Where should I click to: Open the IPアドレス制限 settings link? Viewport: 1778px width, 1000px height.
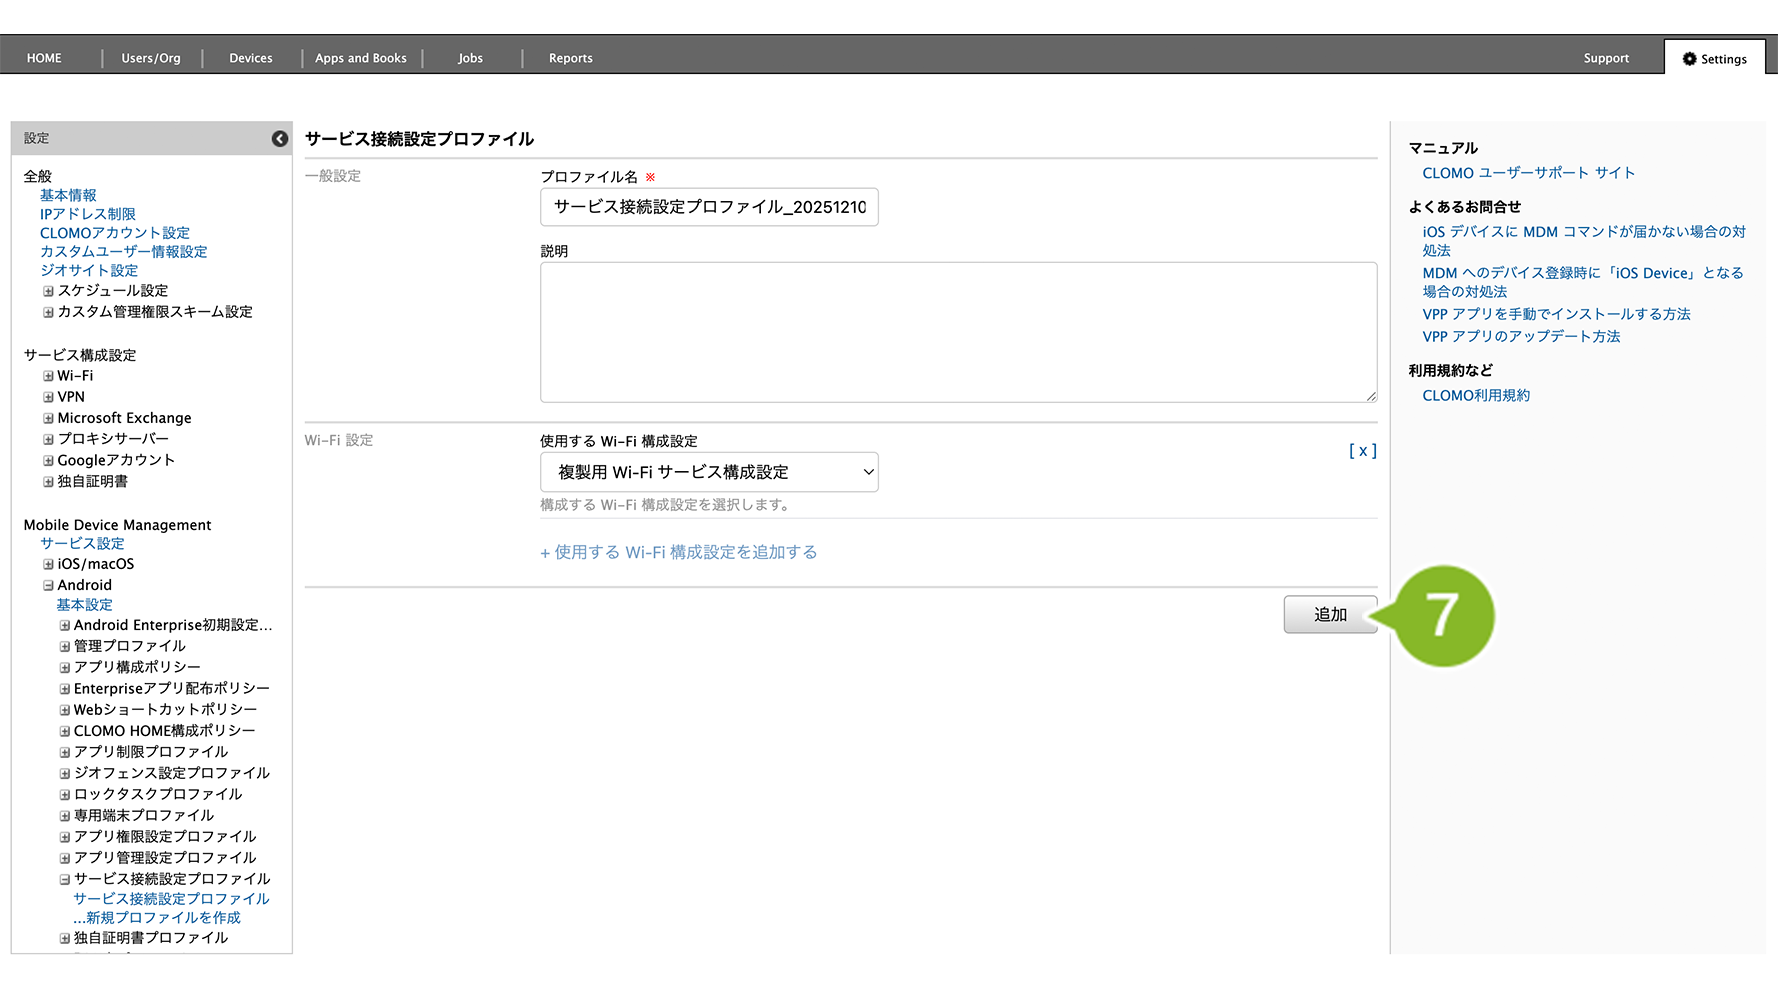88,214
